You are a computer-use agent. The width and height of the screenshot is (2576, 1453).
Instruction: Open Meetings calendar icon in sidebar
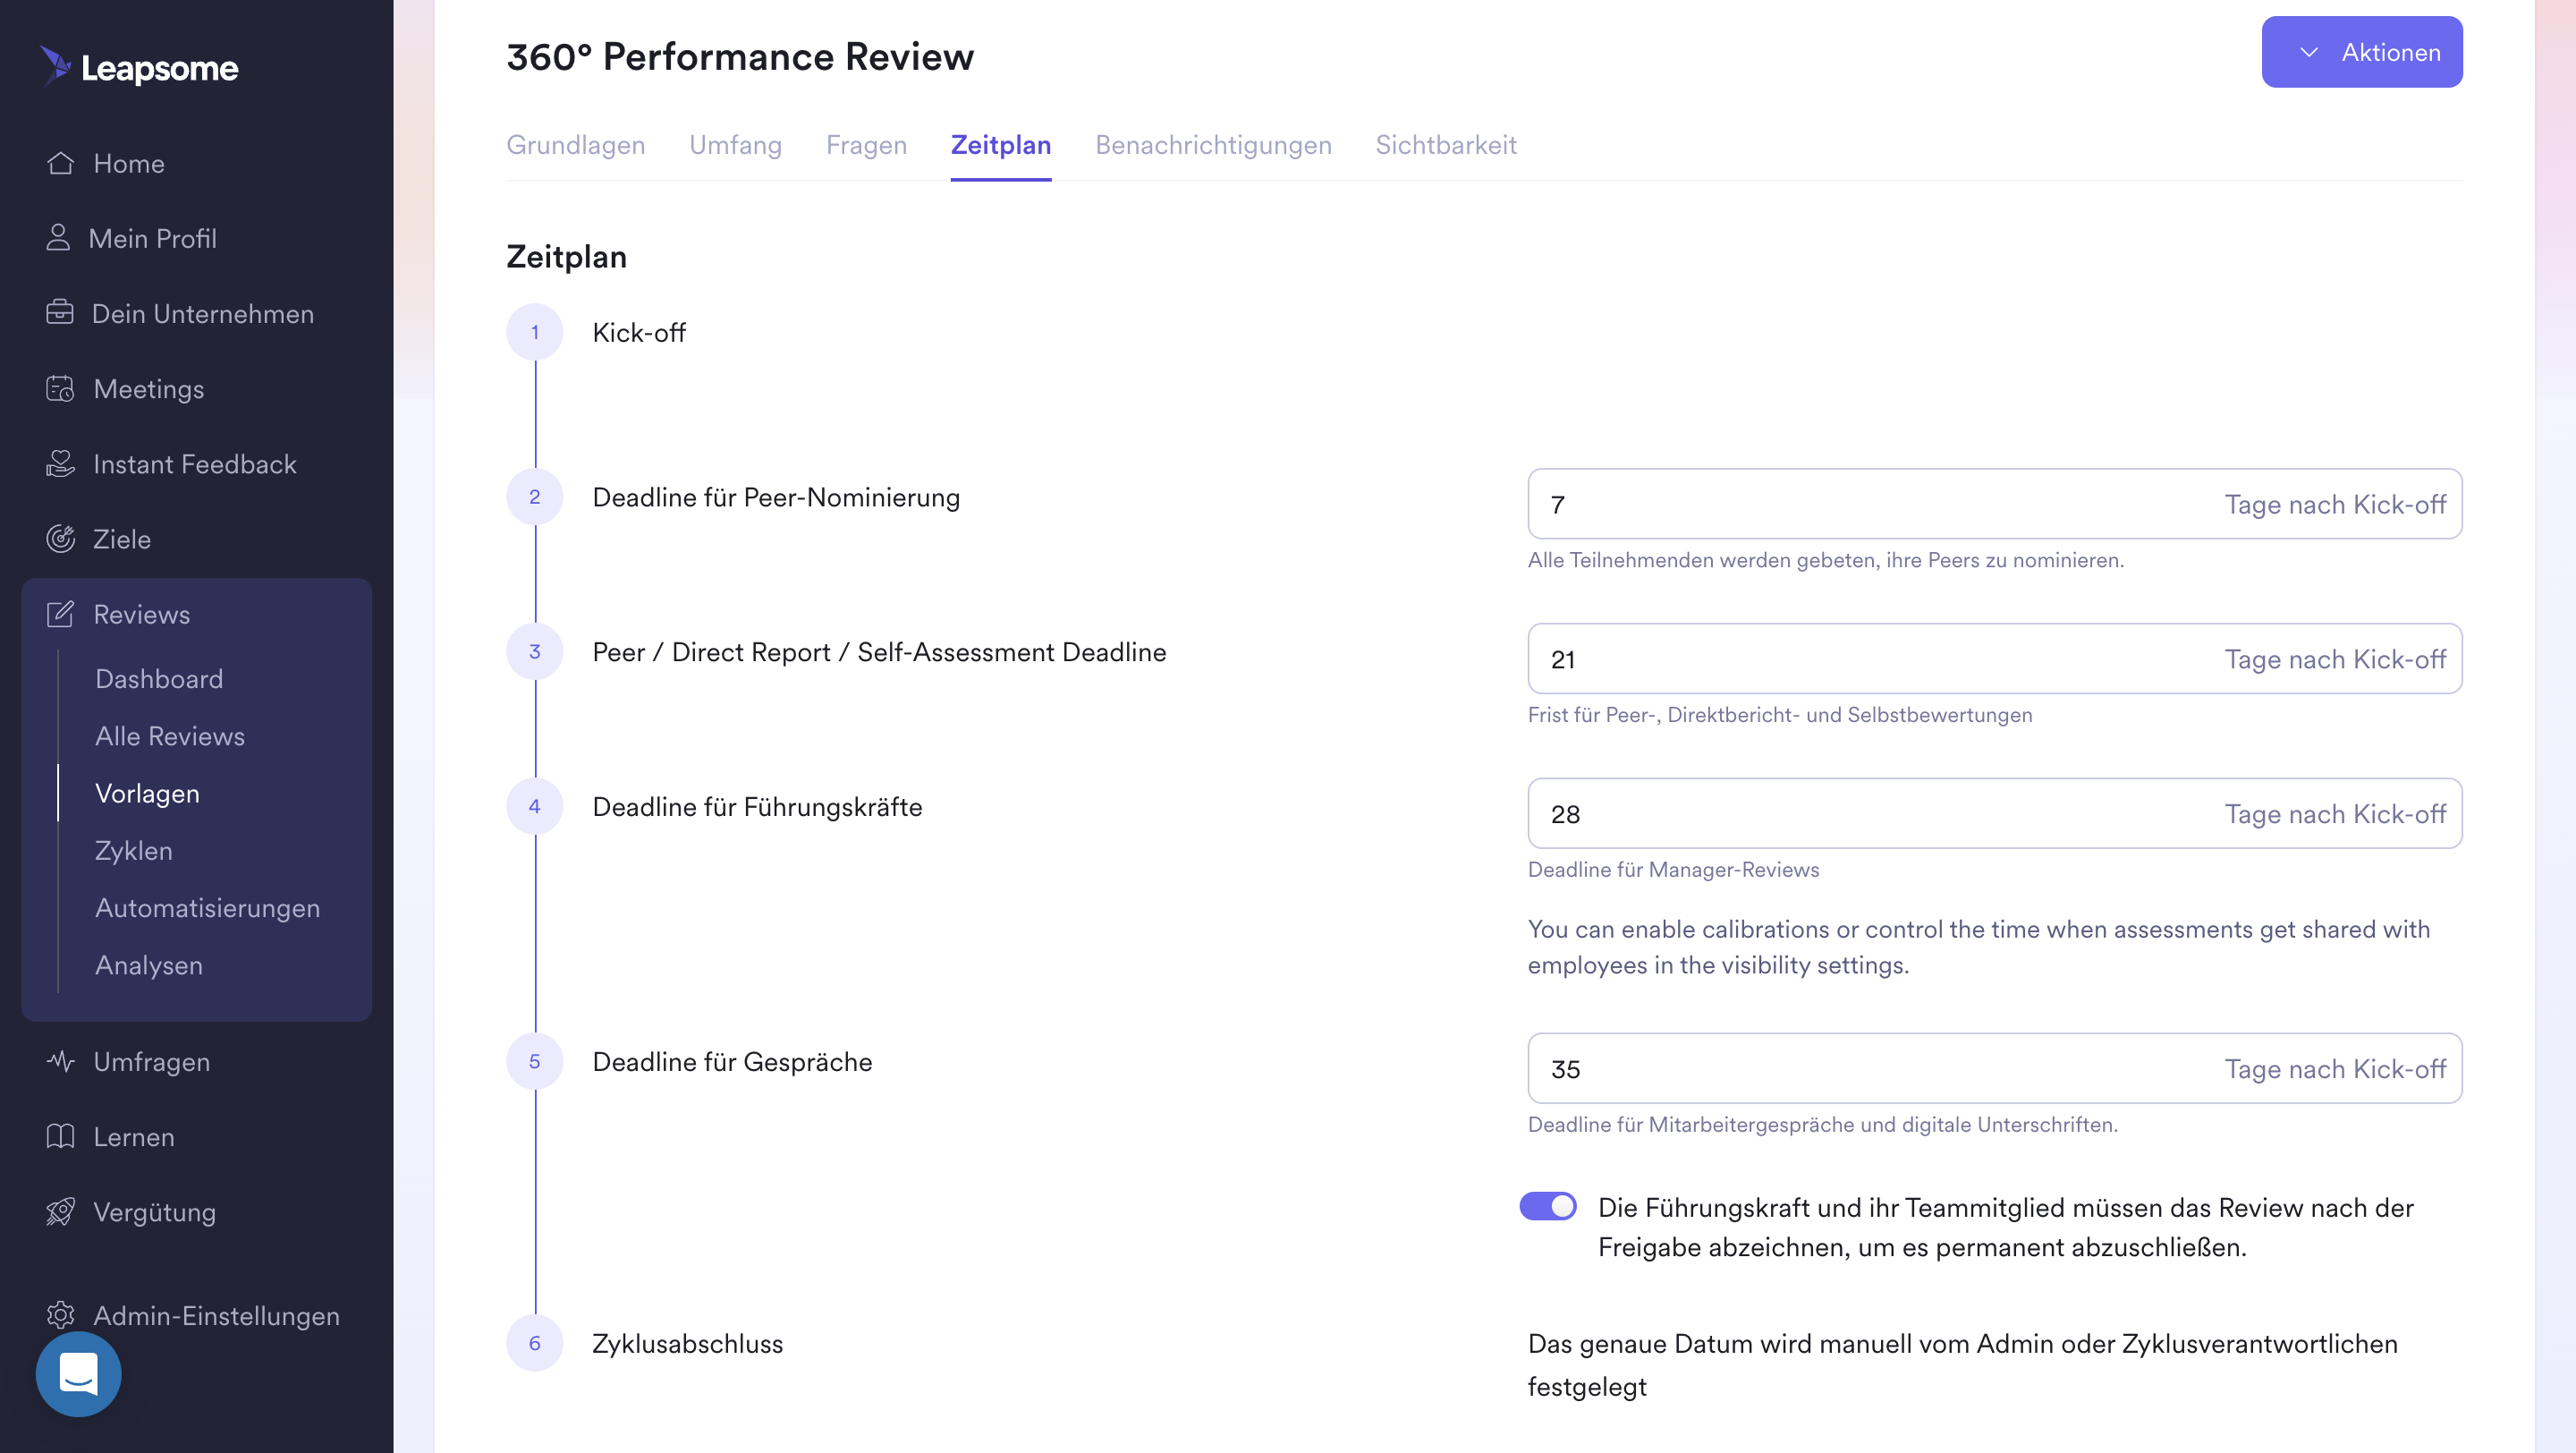[x=60, y=388]
